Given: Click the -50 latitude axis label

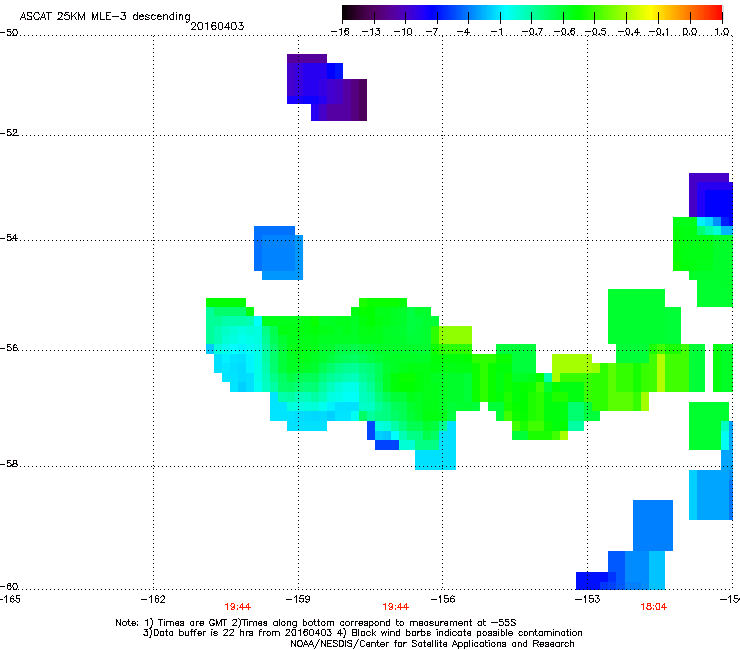Looking at the screenshot, I should (x=9, y=33).
